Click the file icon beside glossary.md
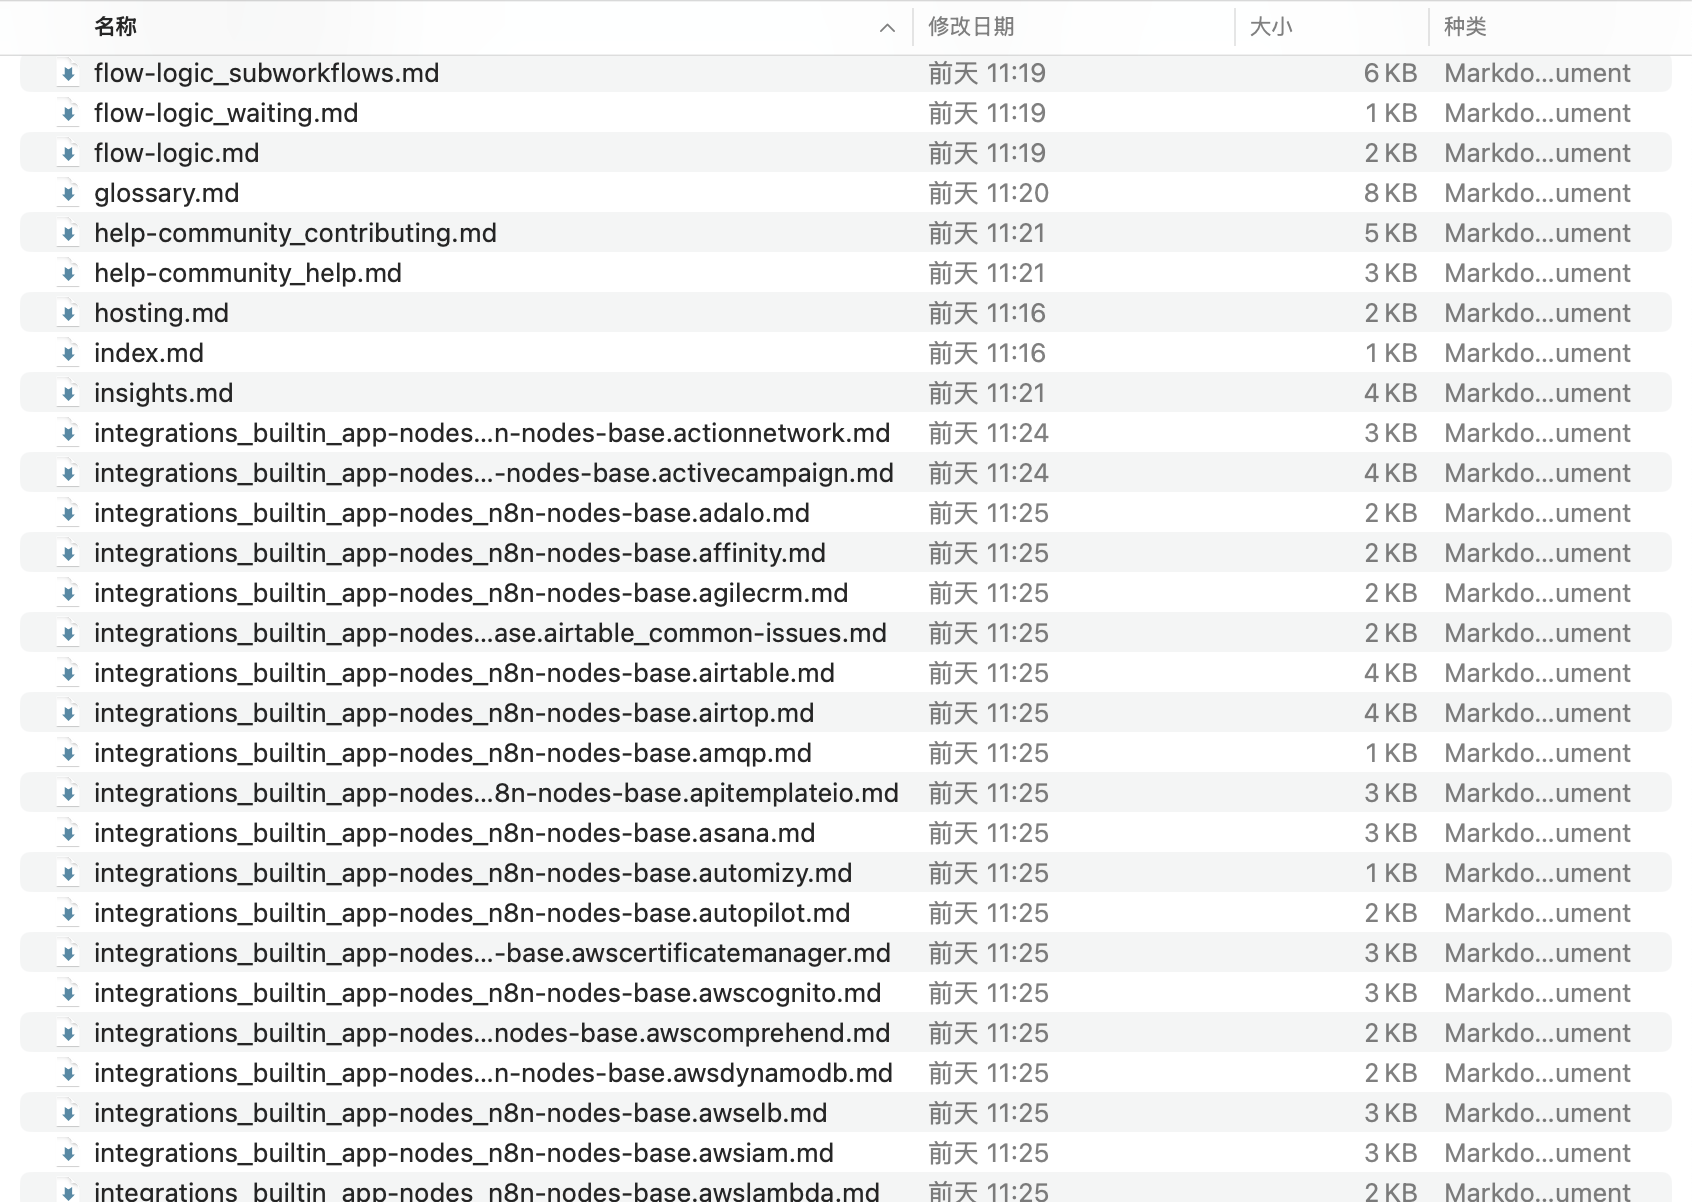The width and height of the screenshot is (1692, 1202). 68,193
